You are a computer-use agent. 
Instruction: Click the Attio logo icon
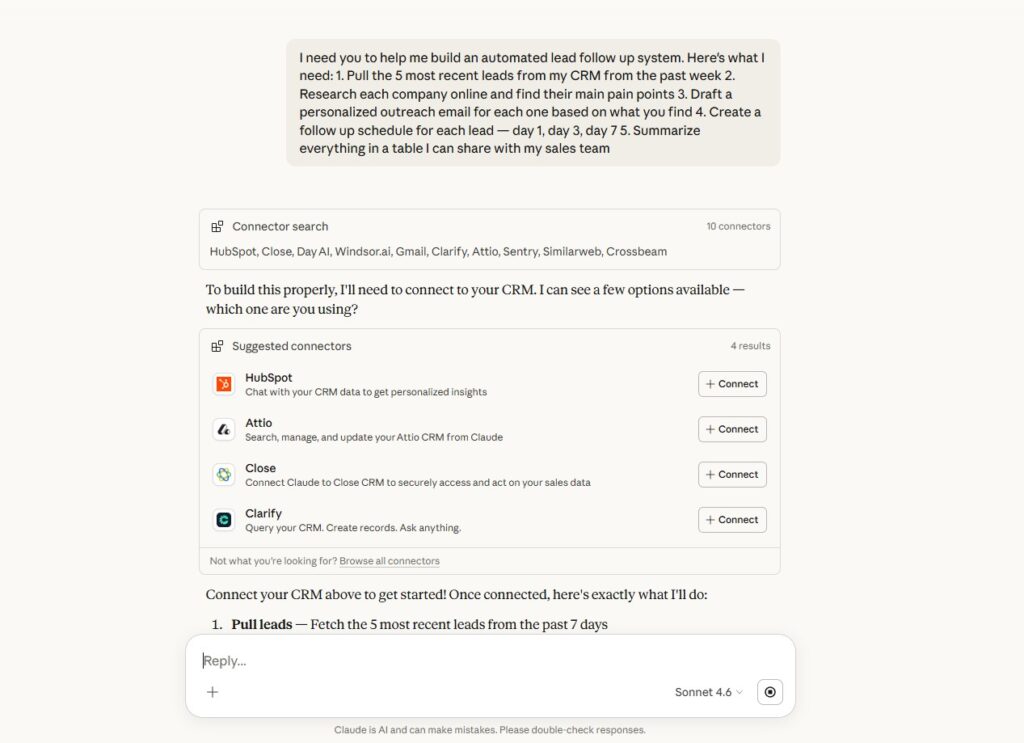pyautogui.click(x=224, y=429)
